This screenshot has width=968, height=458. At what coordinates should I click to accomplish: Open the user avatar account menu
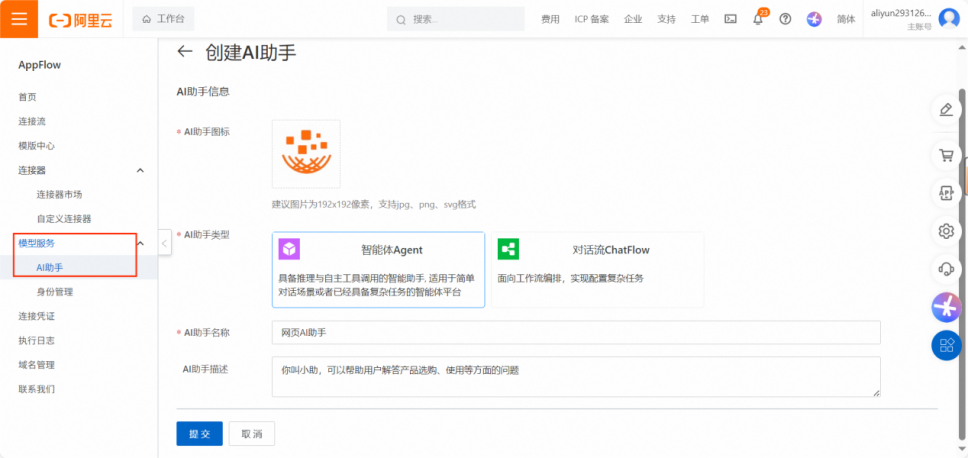point(948,19)
